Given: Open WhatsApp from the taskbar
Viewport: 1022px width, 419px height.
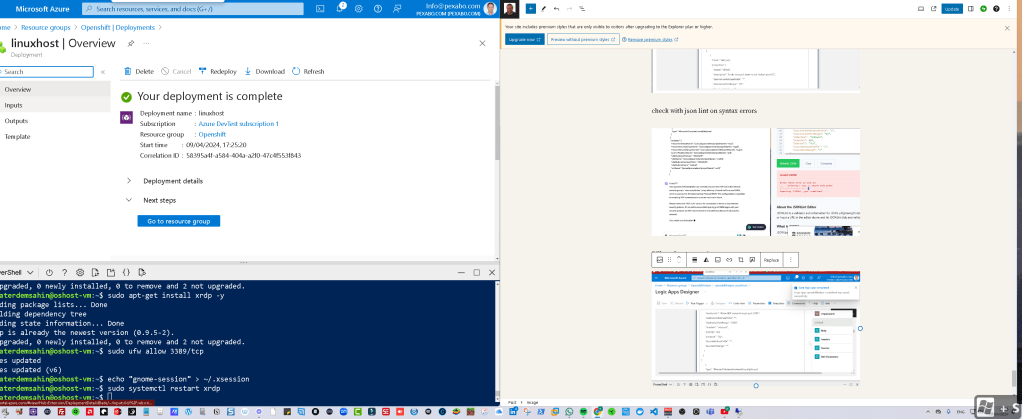Looking at the screenshot, I should [x=570, y=412].
